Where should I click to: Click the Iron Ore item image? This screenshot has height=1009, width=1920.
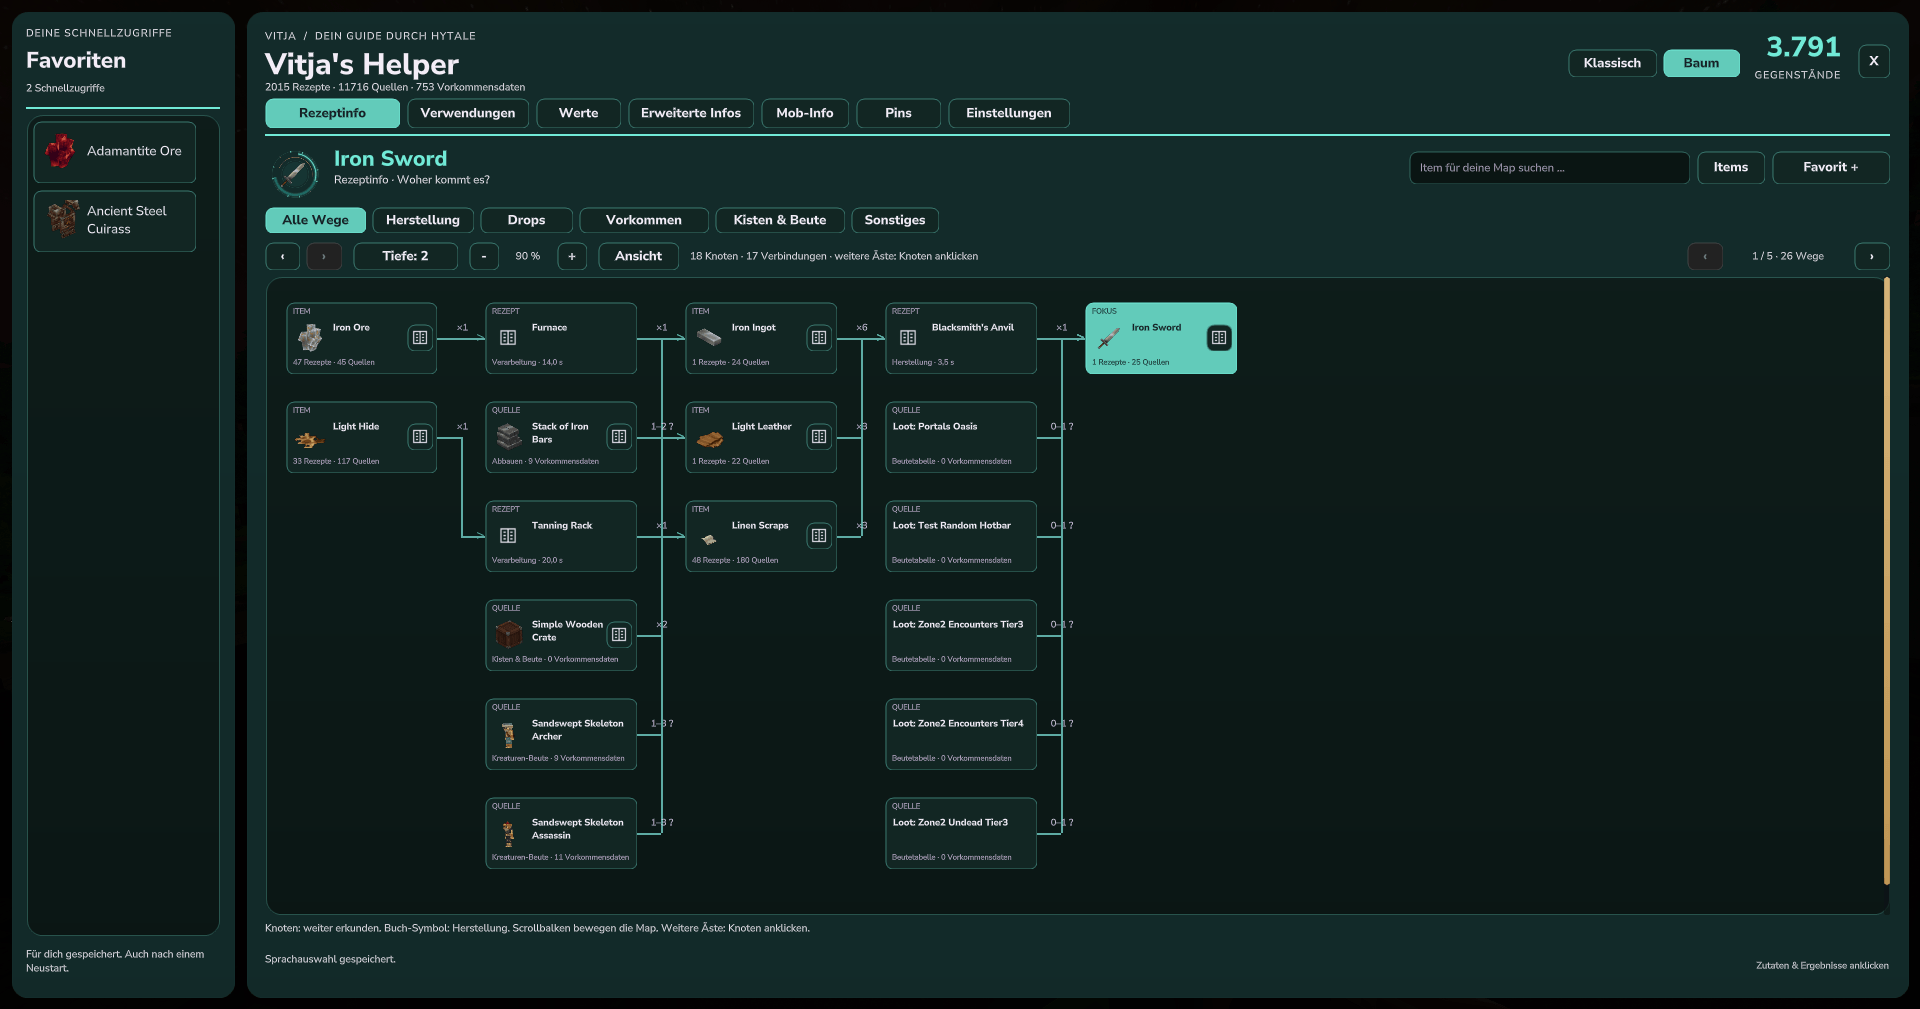[x=310, y=338]
